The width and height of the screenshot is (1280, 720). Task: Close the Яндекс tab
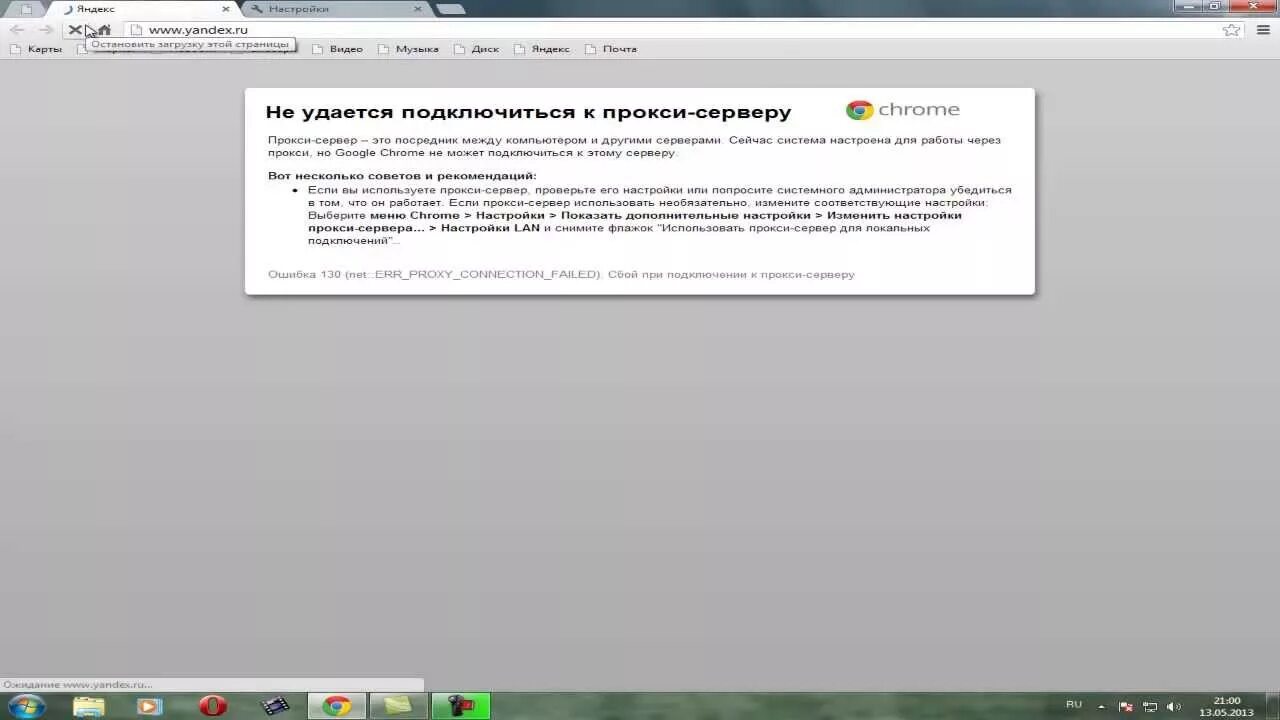tap(226, 9)
